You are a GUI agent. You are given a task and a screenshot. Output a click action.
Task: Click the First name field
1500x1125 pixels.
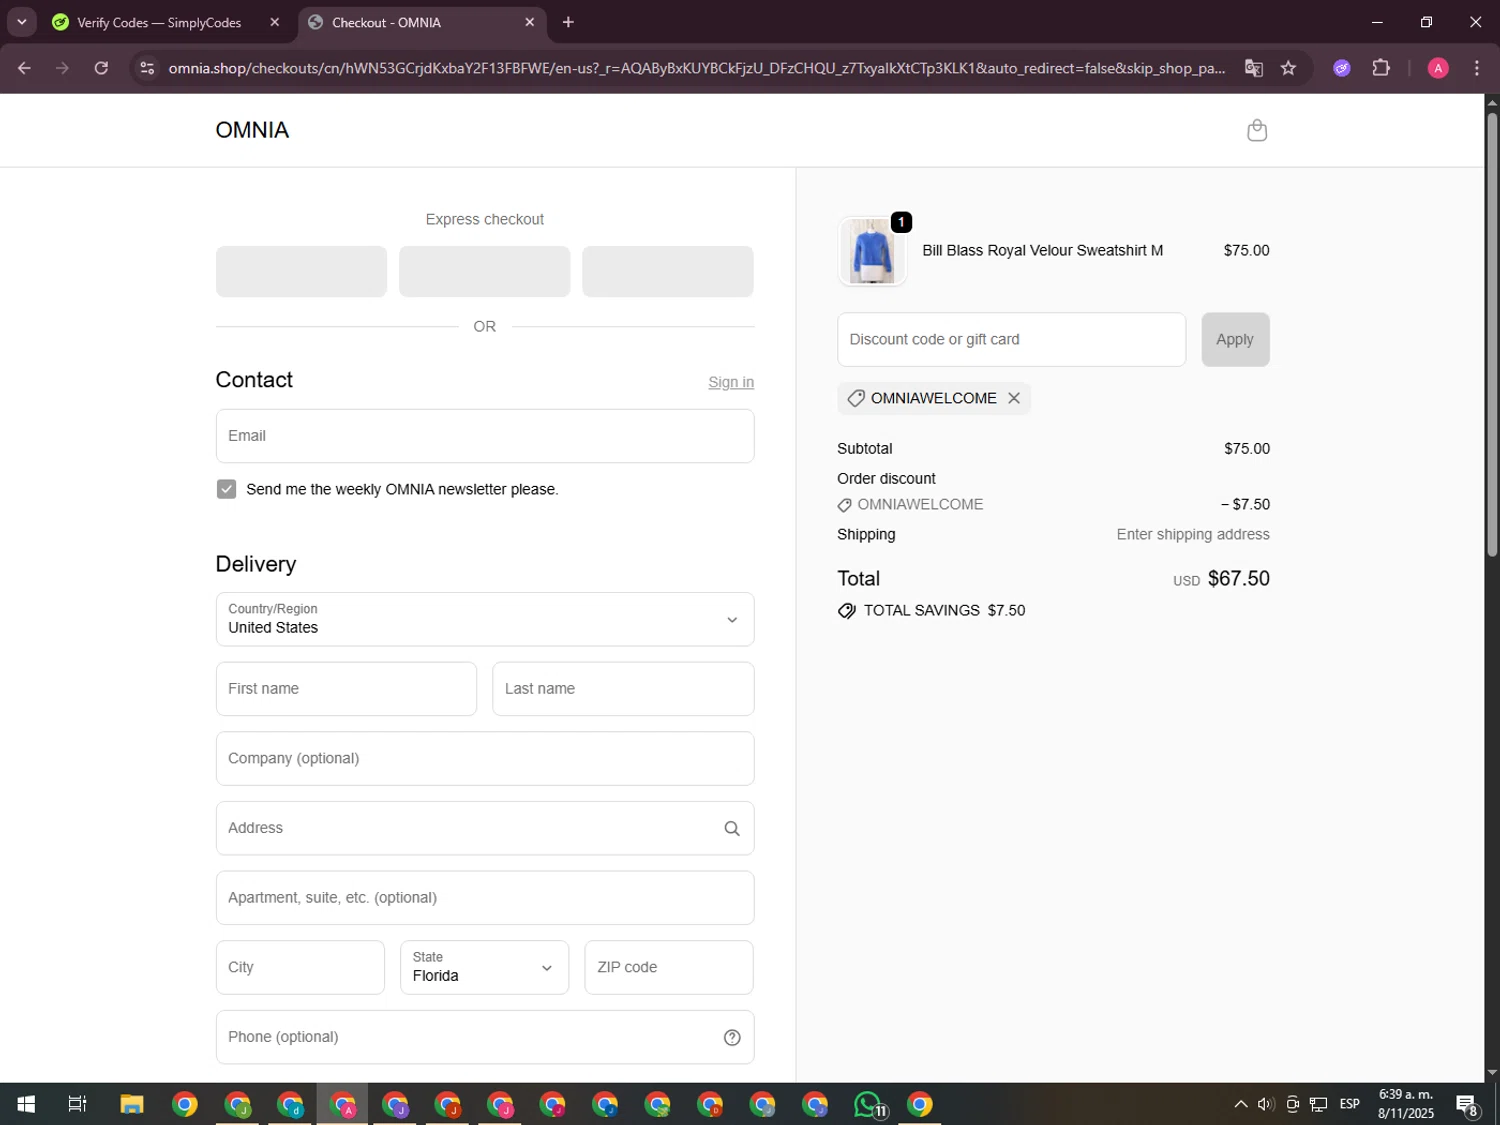tap(346, 688)
